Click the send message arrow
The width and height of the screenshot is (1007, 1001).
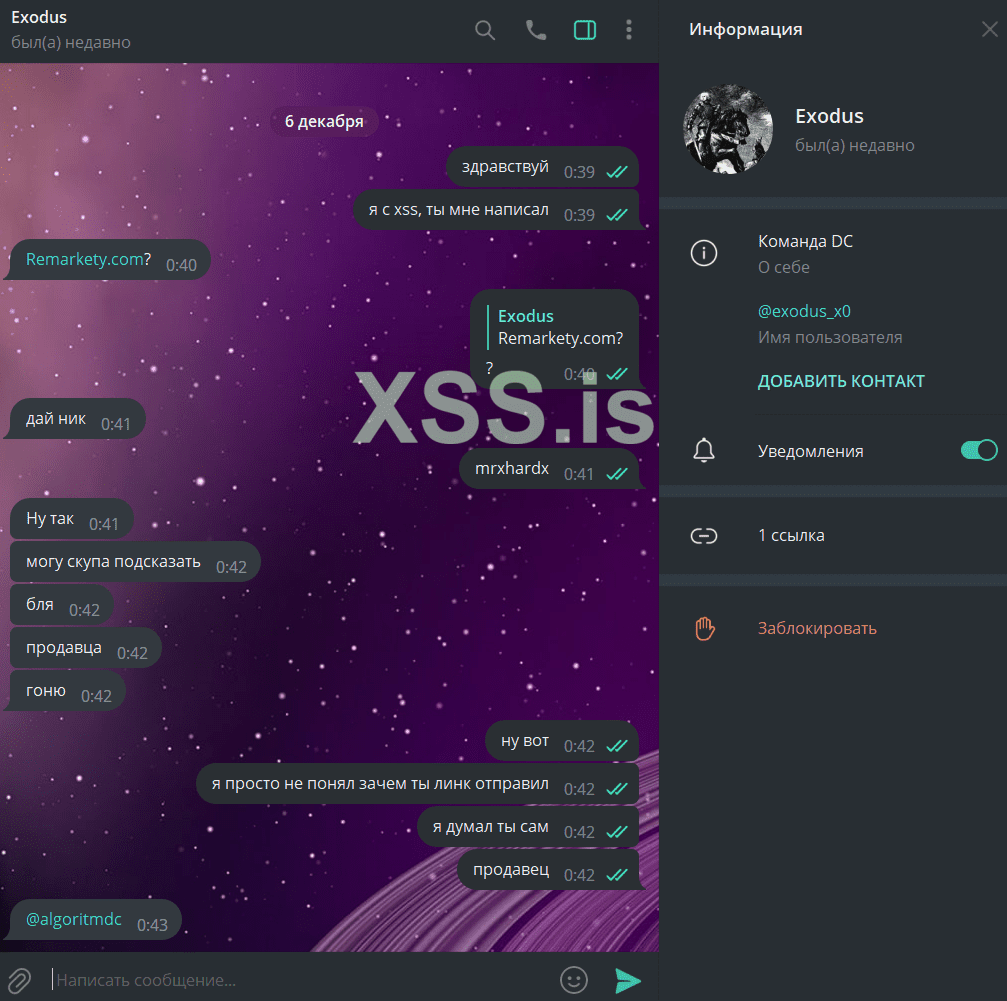tap(627, 980)
